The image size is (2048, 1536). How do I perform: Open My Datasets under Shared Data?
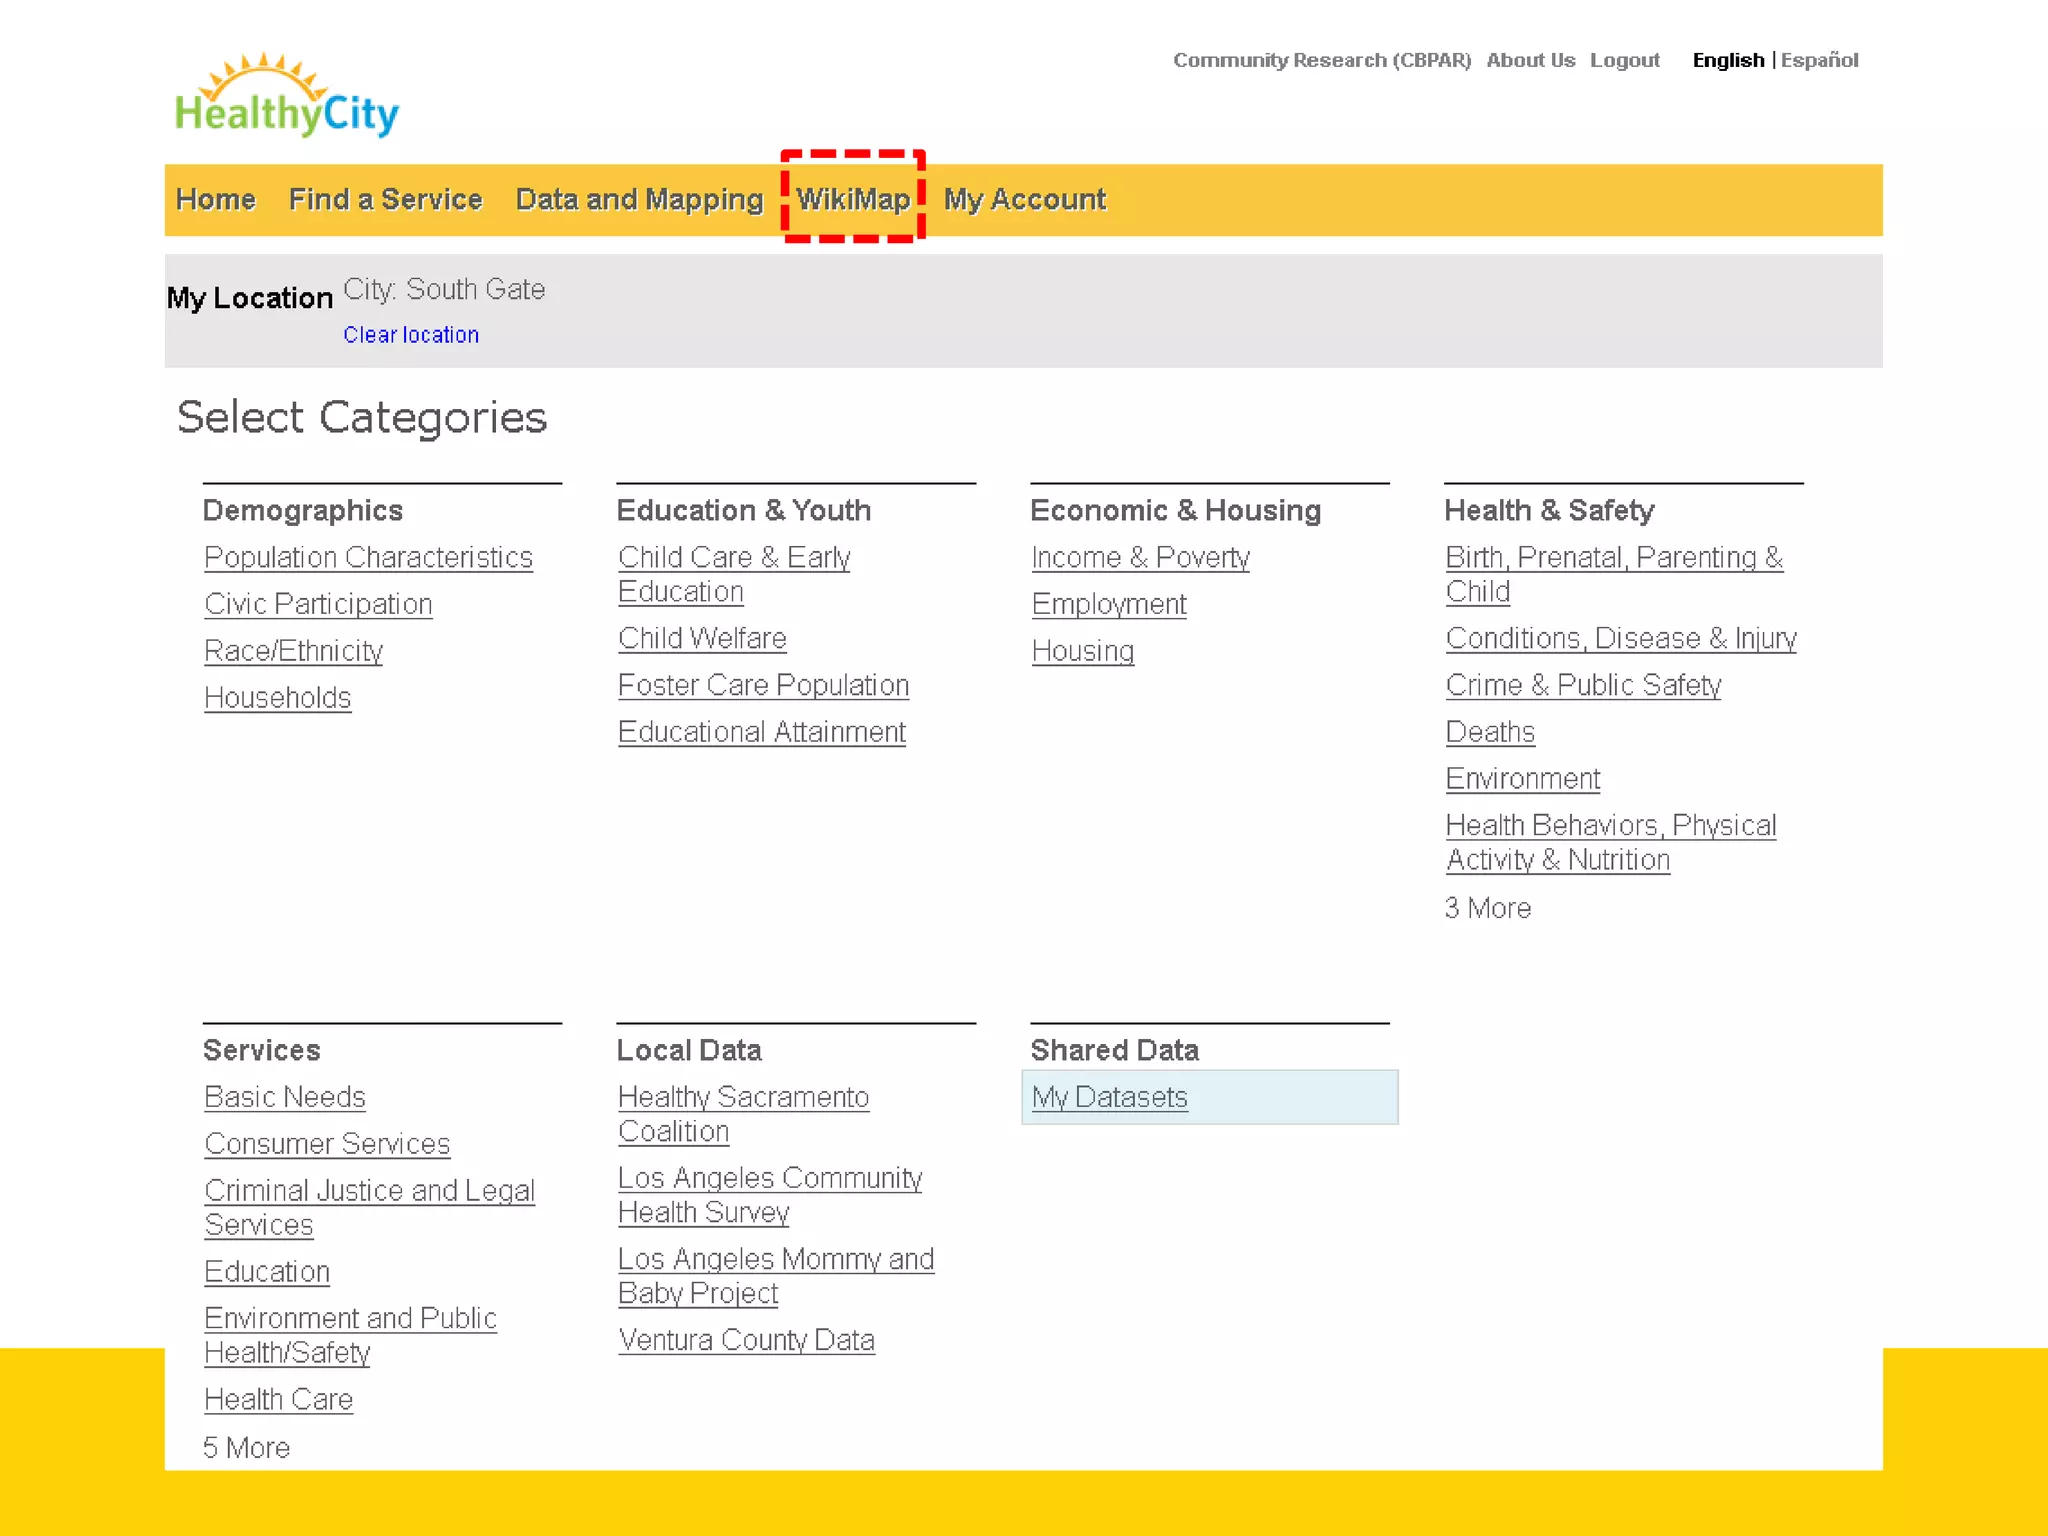pos(1109,1097)
